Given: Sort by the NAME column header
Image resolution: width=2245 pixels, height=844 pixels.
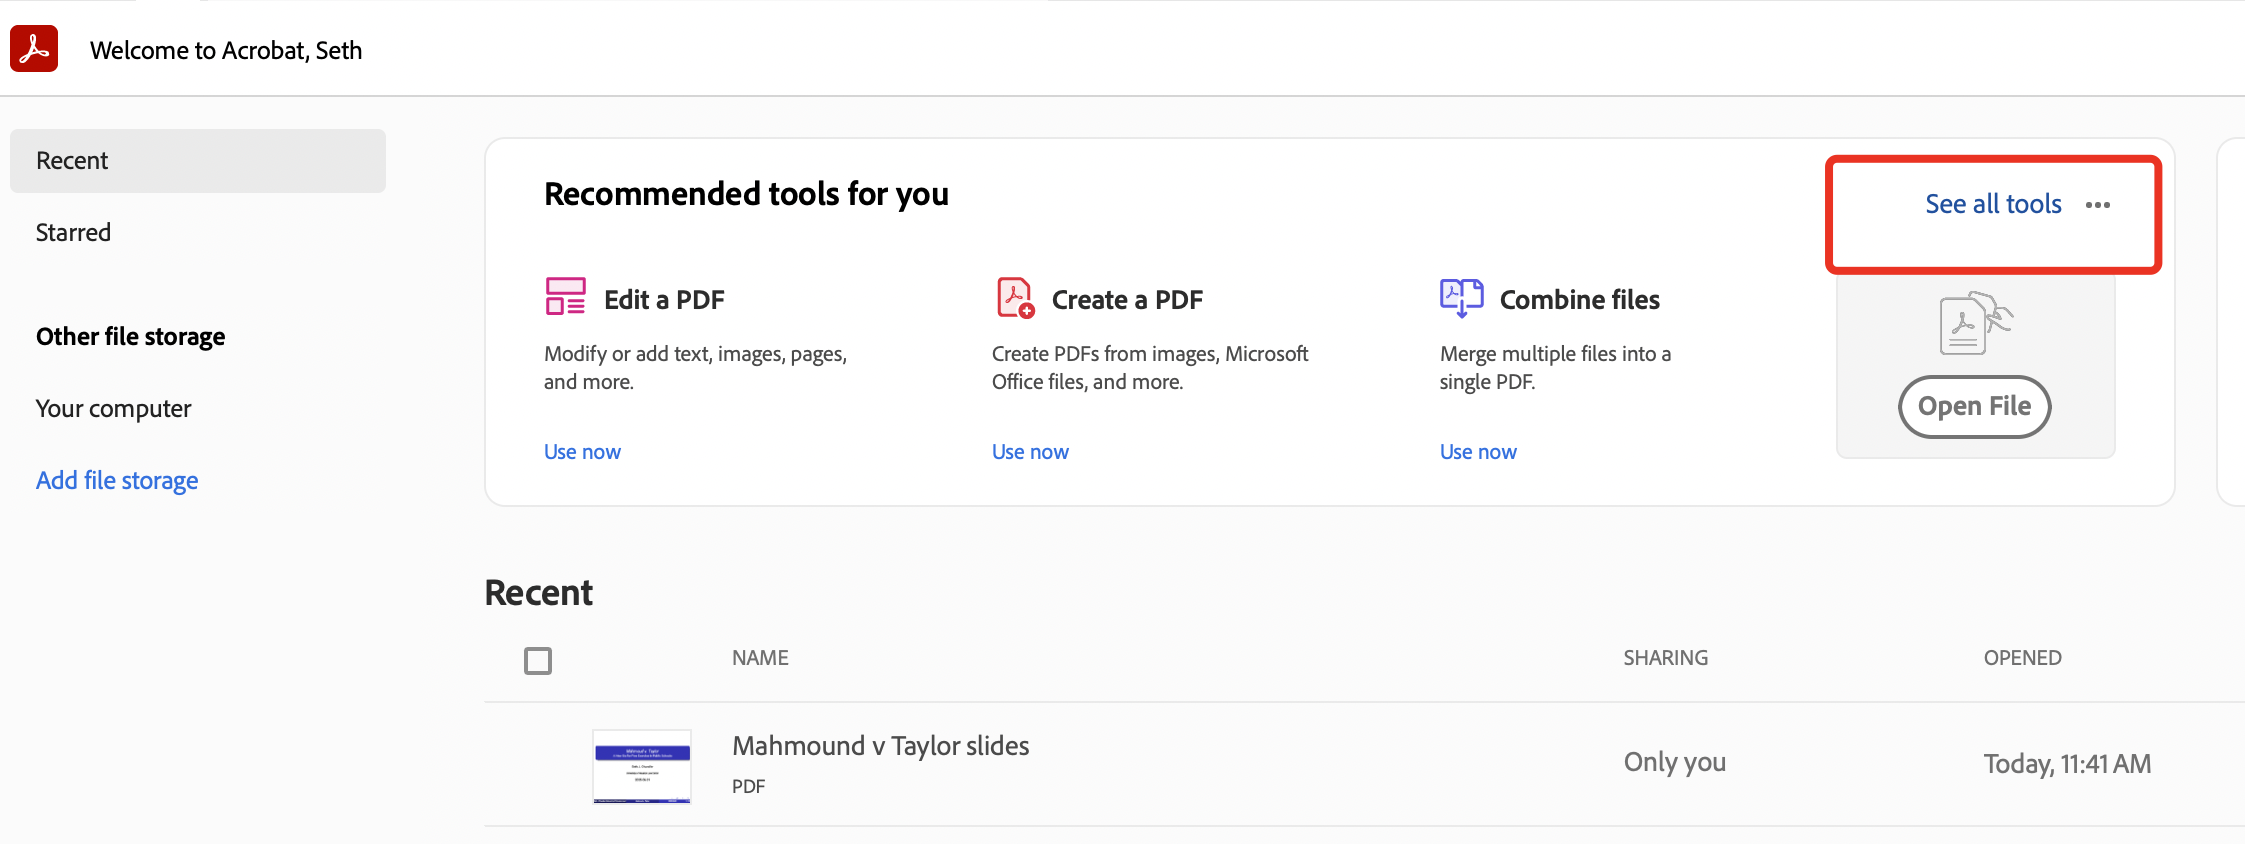Looking at the screenshot, I should point(760,658).
